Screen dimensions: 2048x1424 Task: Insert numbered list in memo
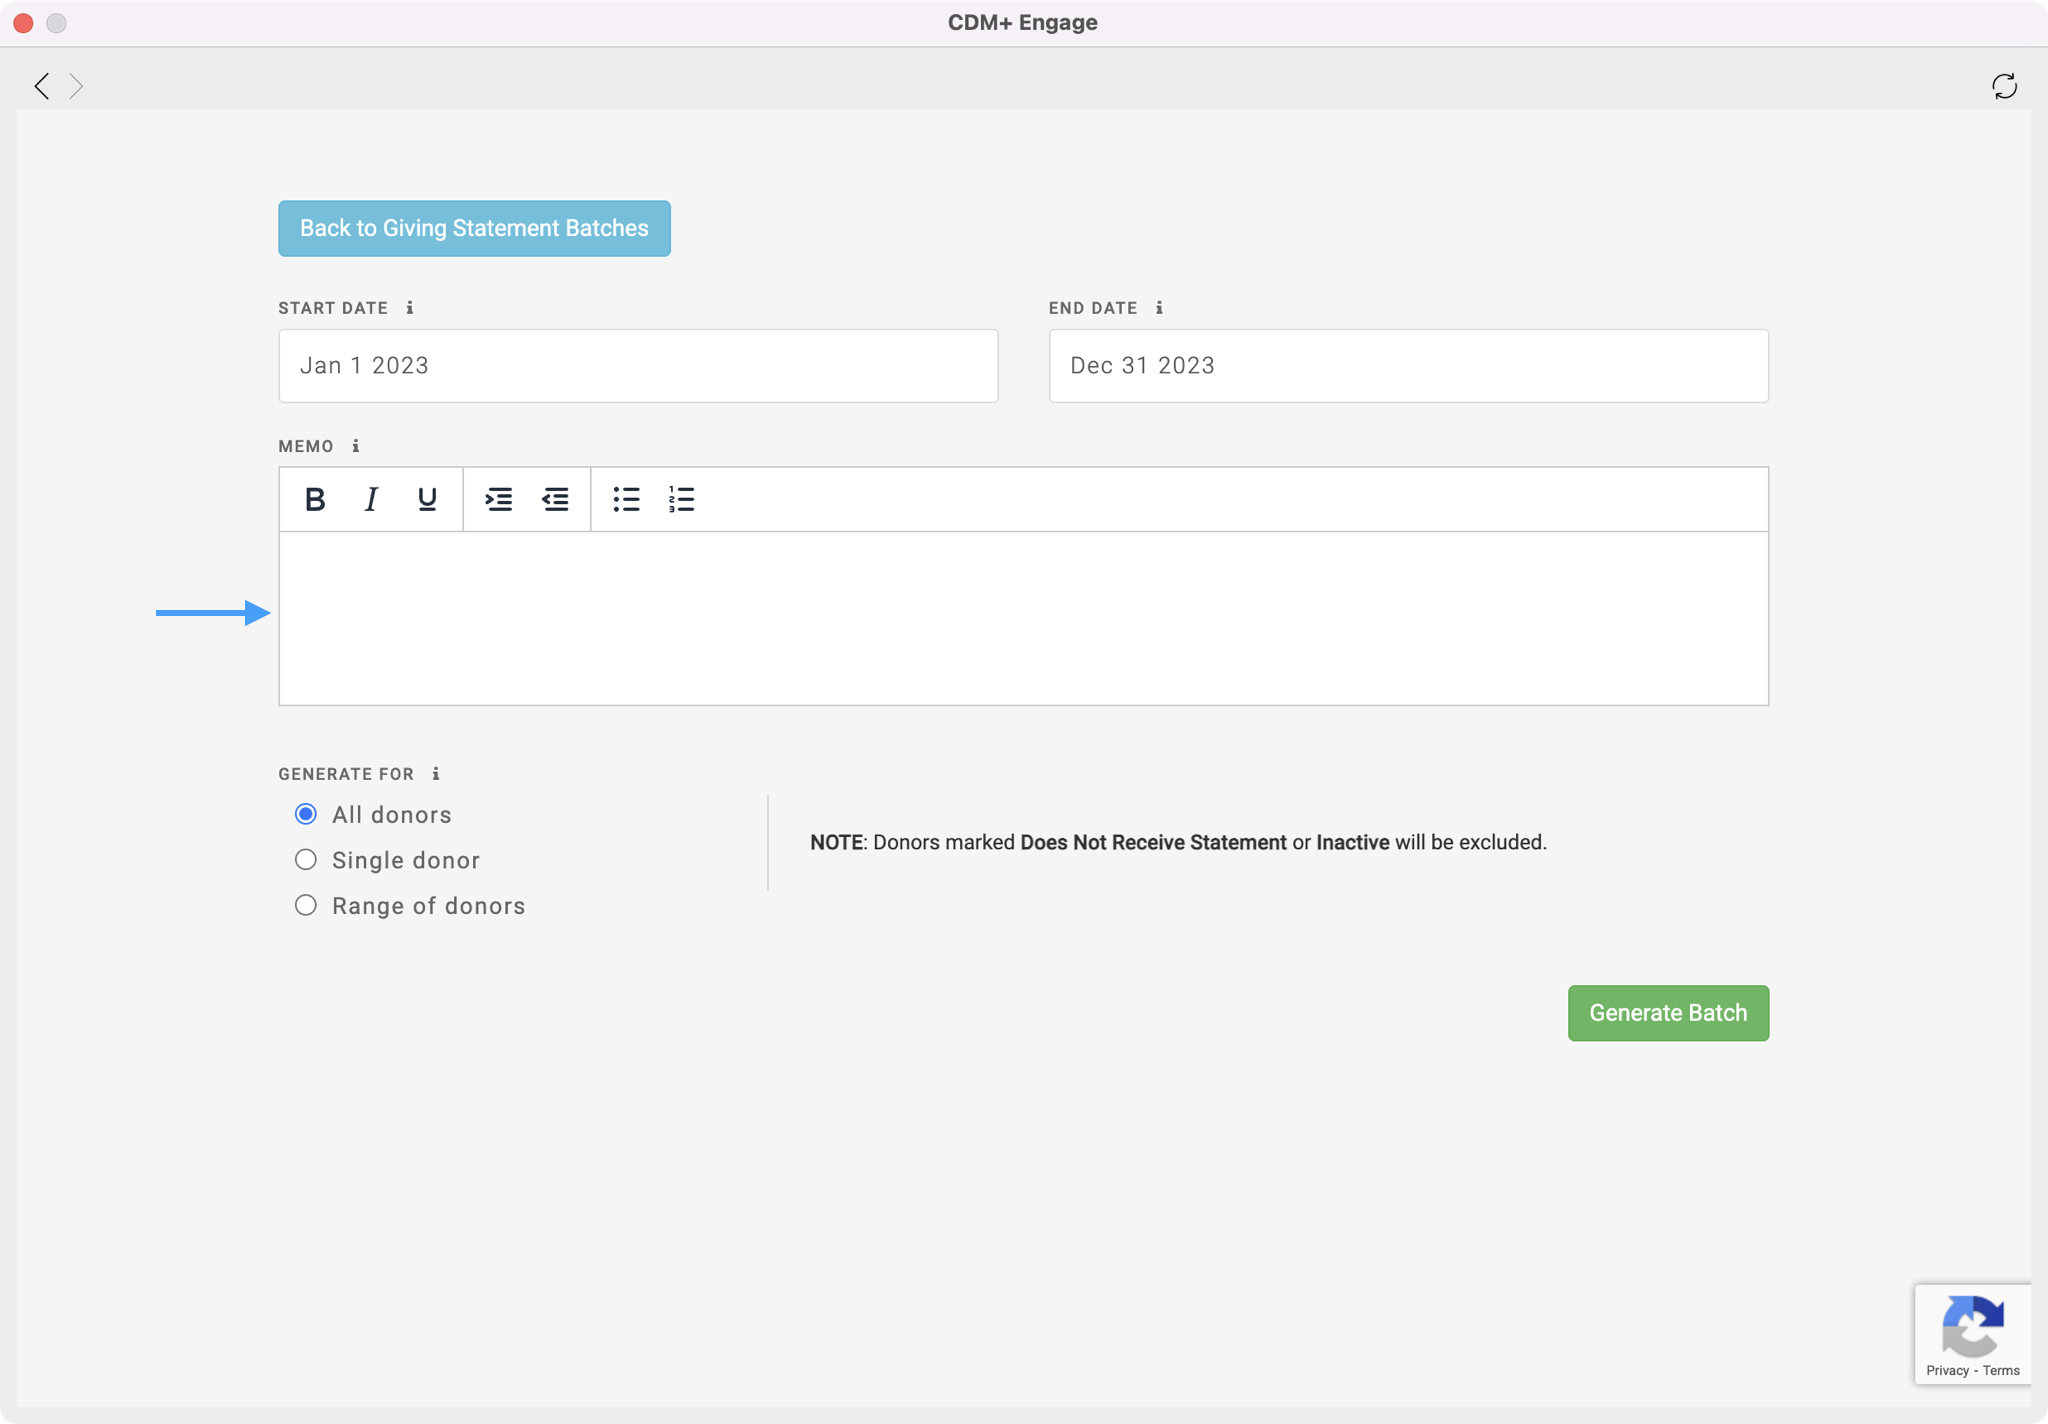click(681, 499)
